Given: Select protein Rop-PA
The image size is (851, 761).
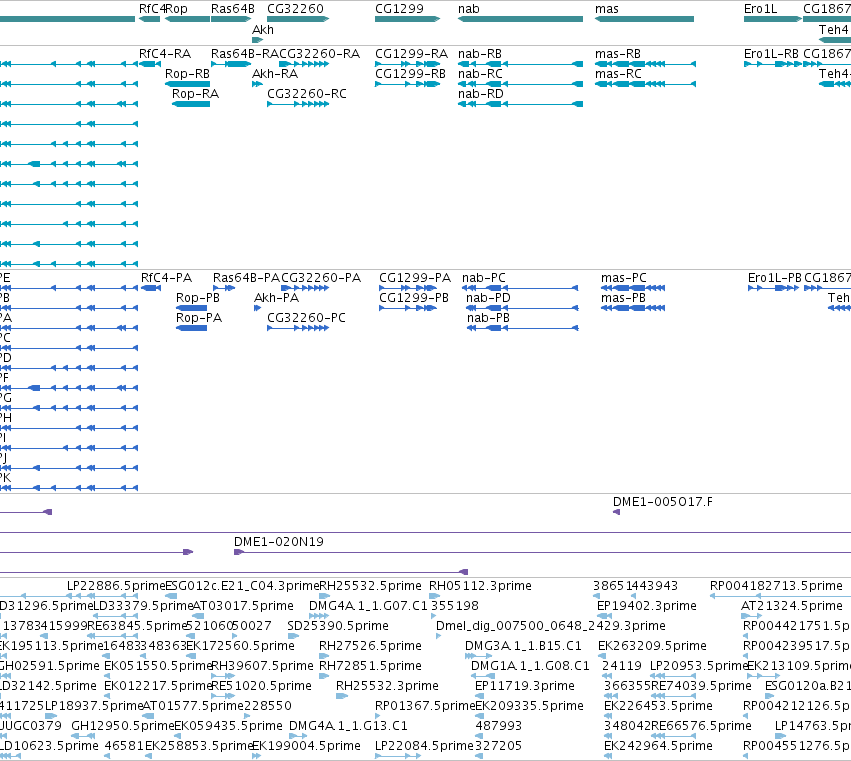Looking at the screenshot, I should coord(199,318).
